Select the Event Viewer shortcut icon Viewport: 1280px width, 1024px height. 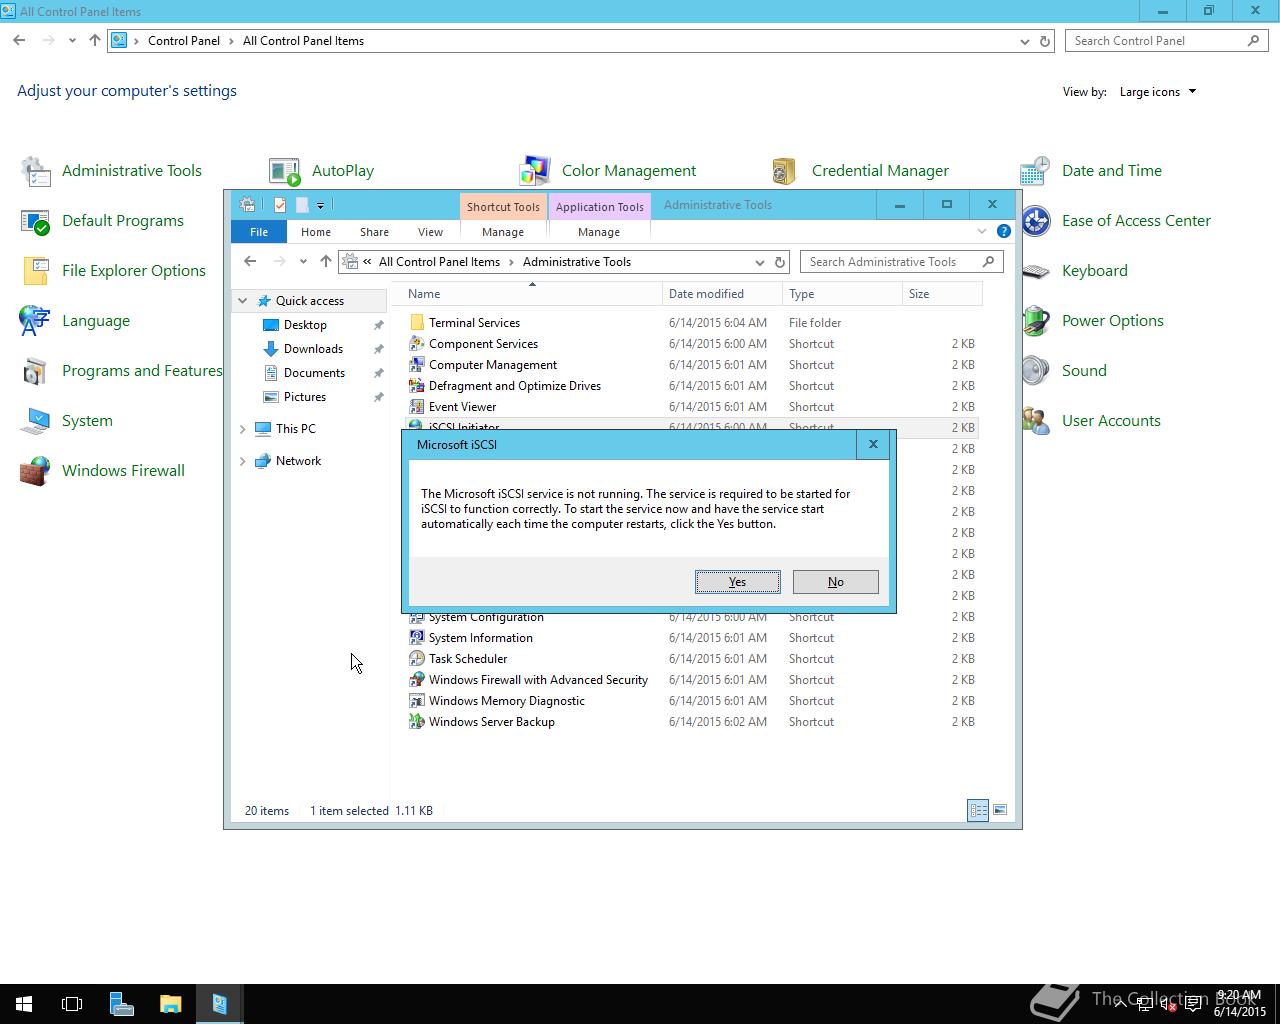click(x=417, y=407)
